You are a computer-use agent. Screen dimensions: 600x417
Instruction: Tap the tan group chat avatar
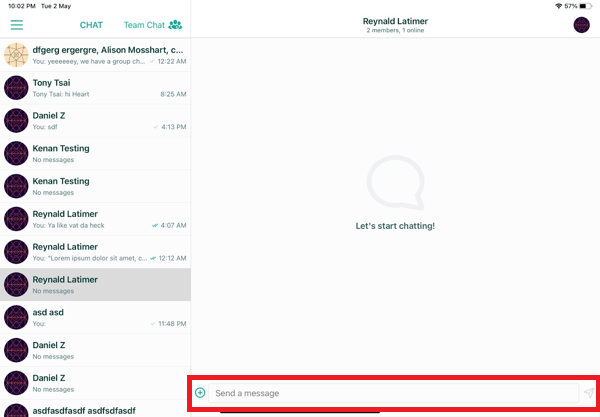pyautogui.click(x=16, y=55)
